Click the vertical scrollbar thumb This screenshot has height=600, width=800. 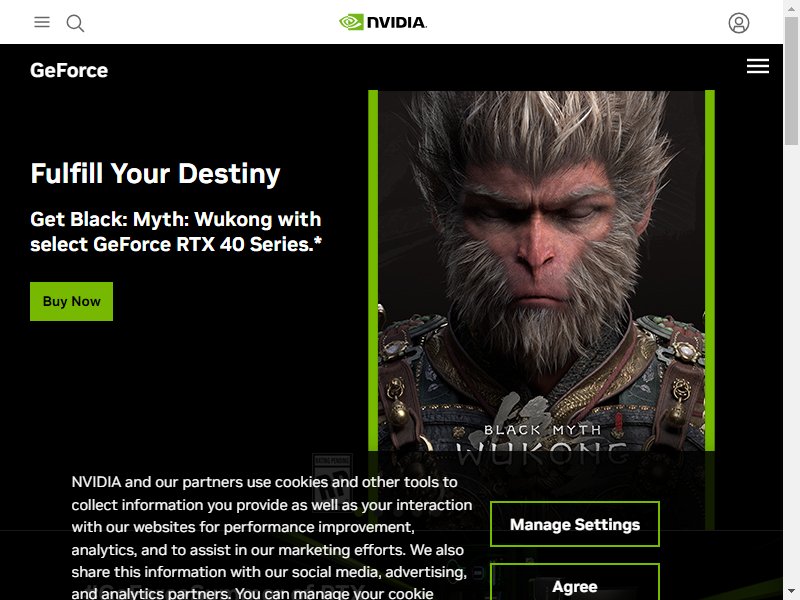(x=791, y=81)
